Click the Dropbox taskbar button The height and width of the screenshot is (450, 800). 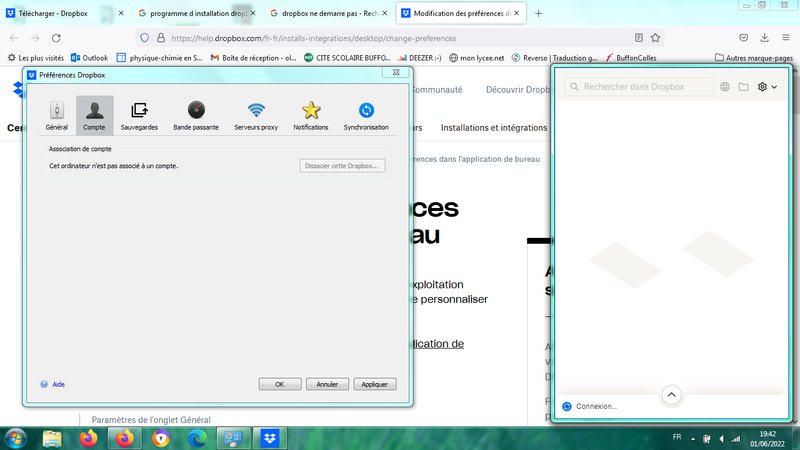pos(270,438)
